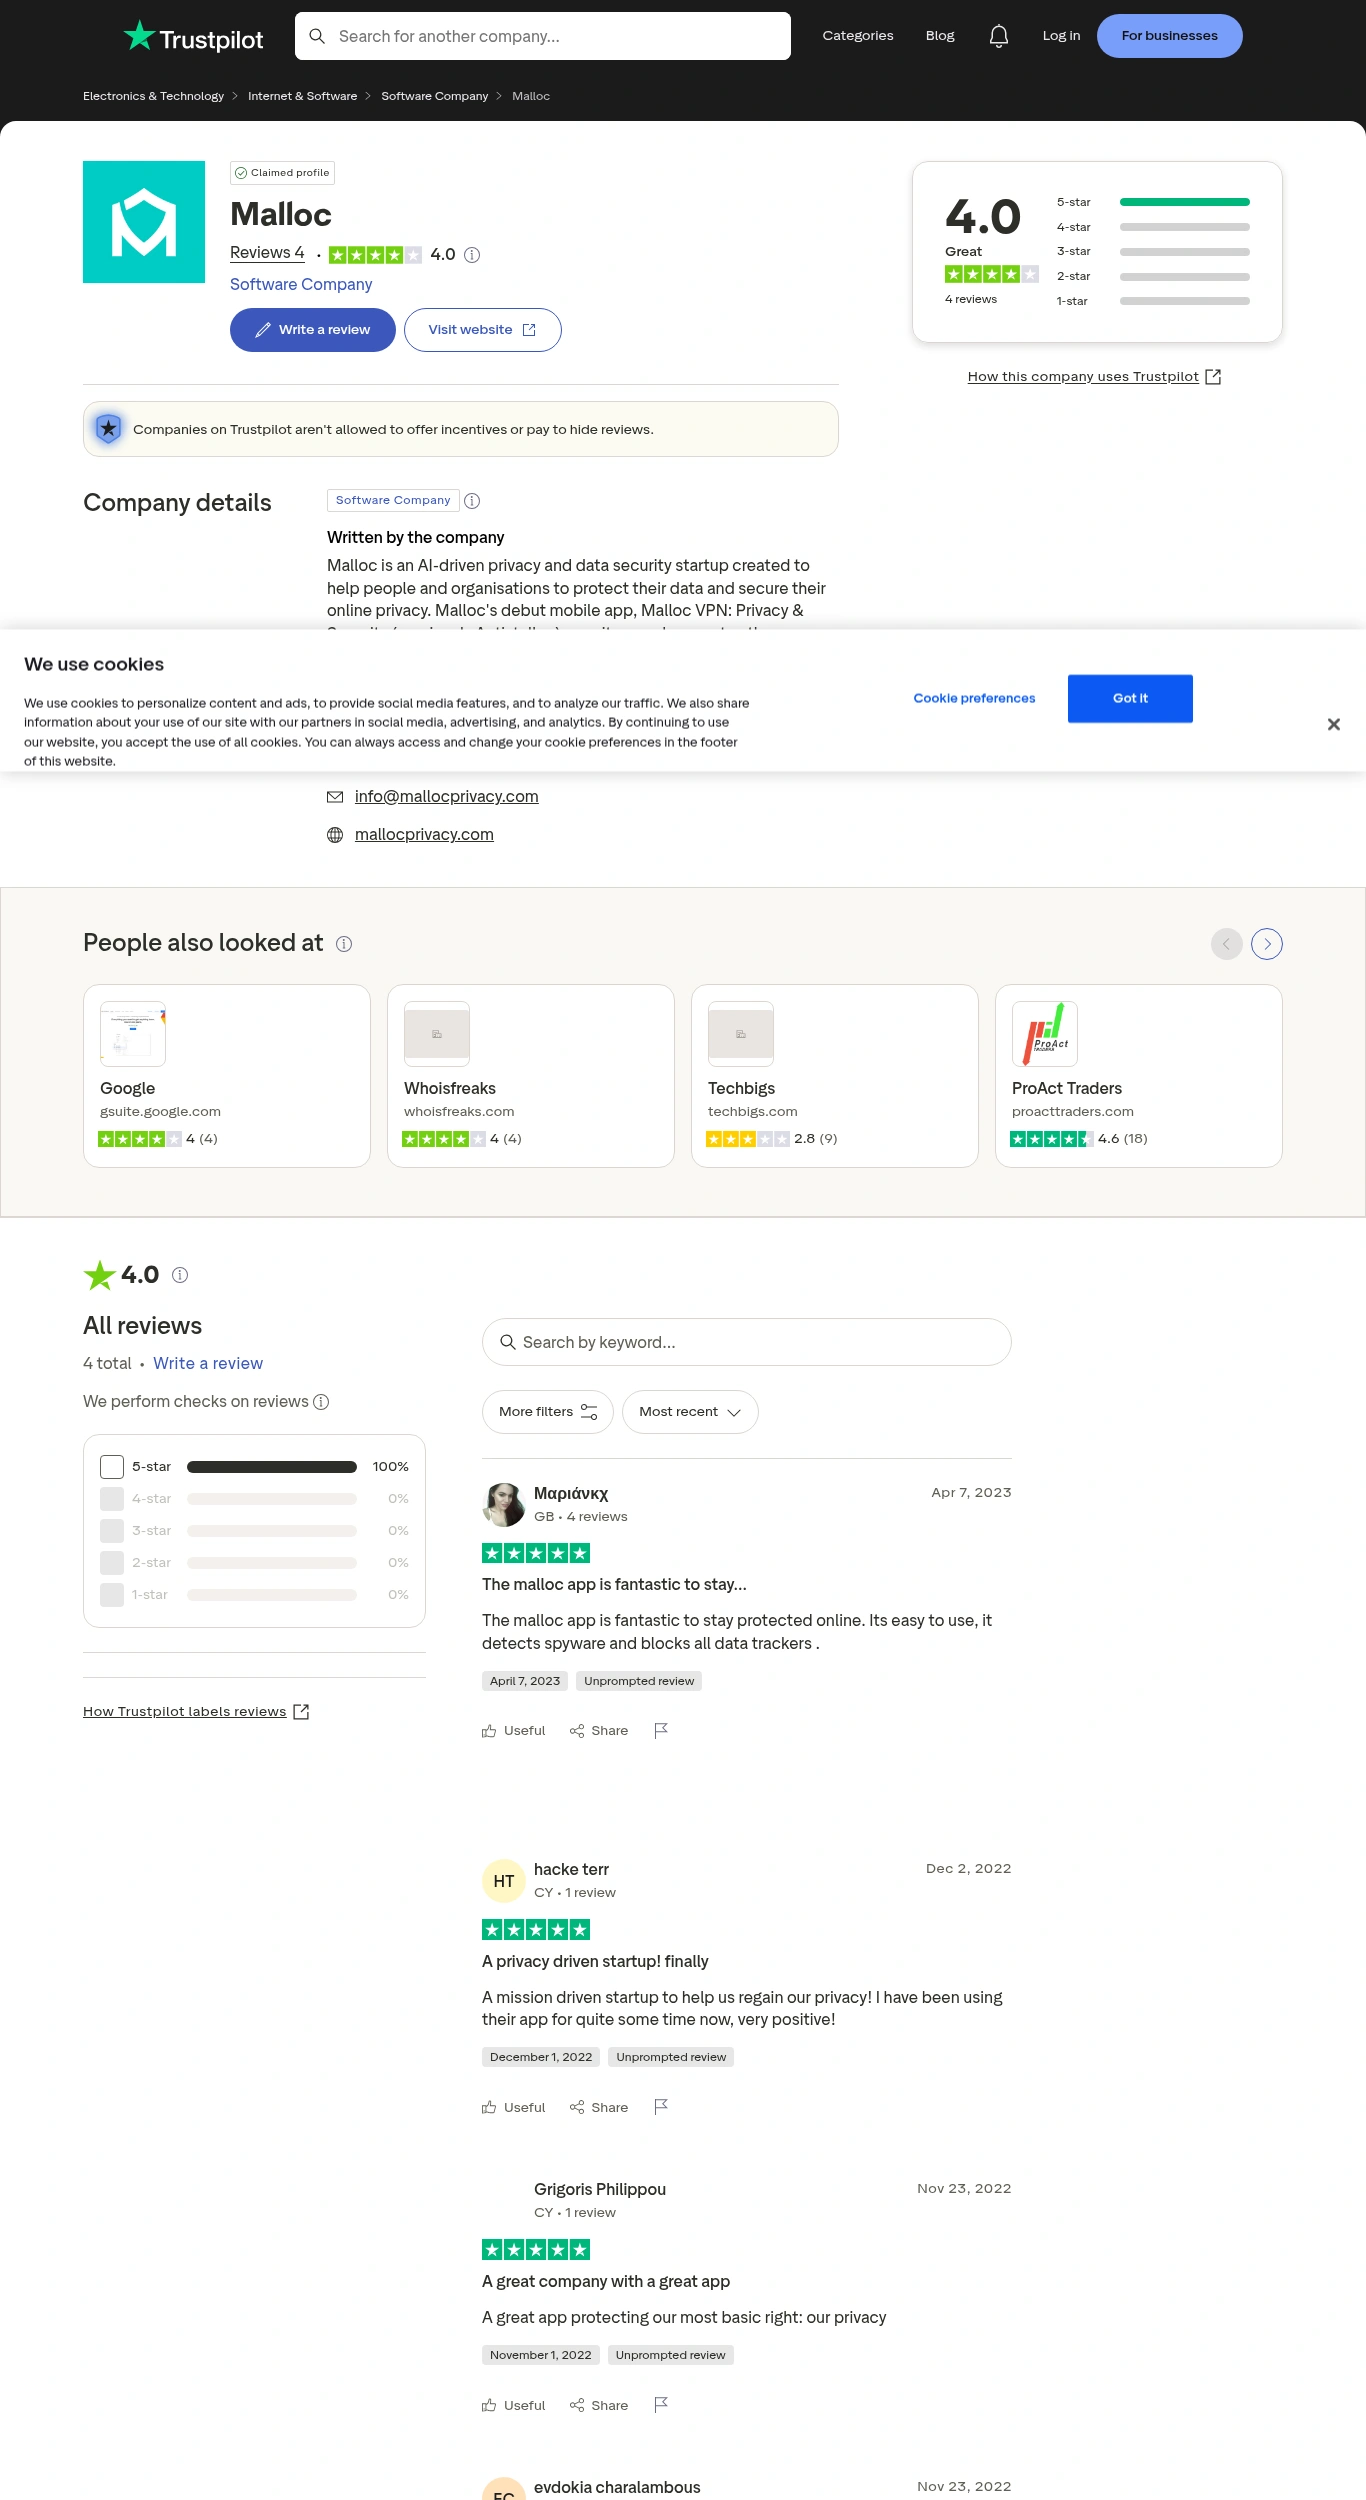Viewport: 1366px width, 2500px height.
Task: Open the Techbigs company card
Action: coord(835,1076)
